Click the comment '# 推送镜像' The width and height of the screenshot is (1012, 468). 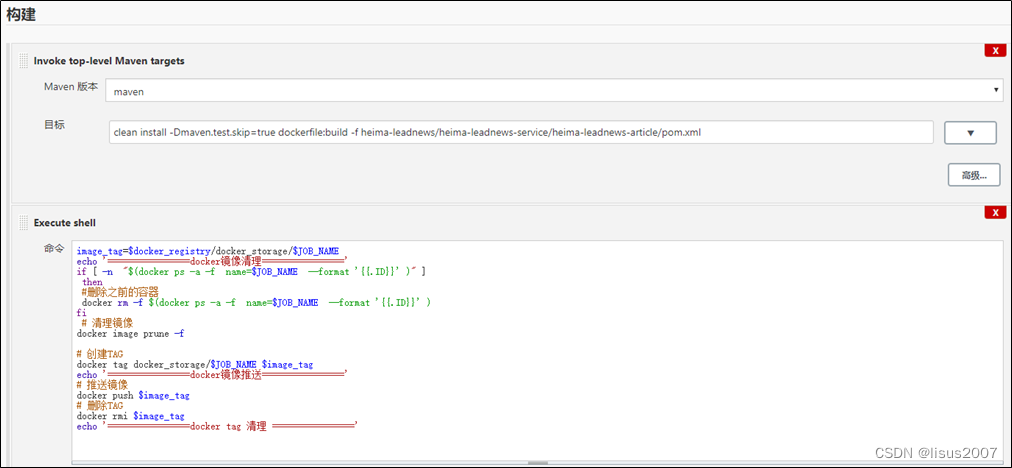(102, 385)
